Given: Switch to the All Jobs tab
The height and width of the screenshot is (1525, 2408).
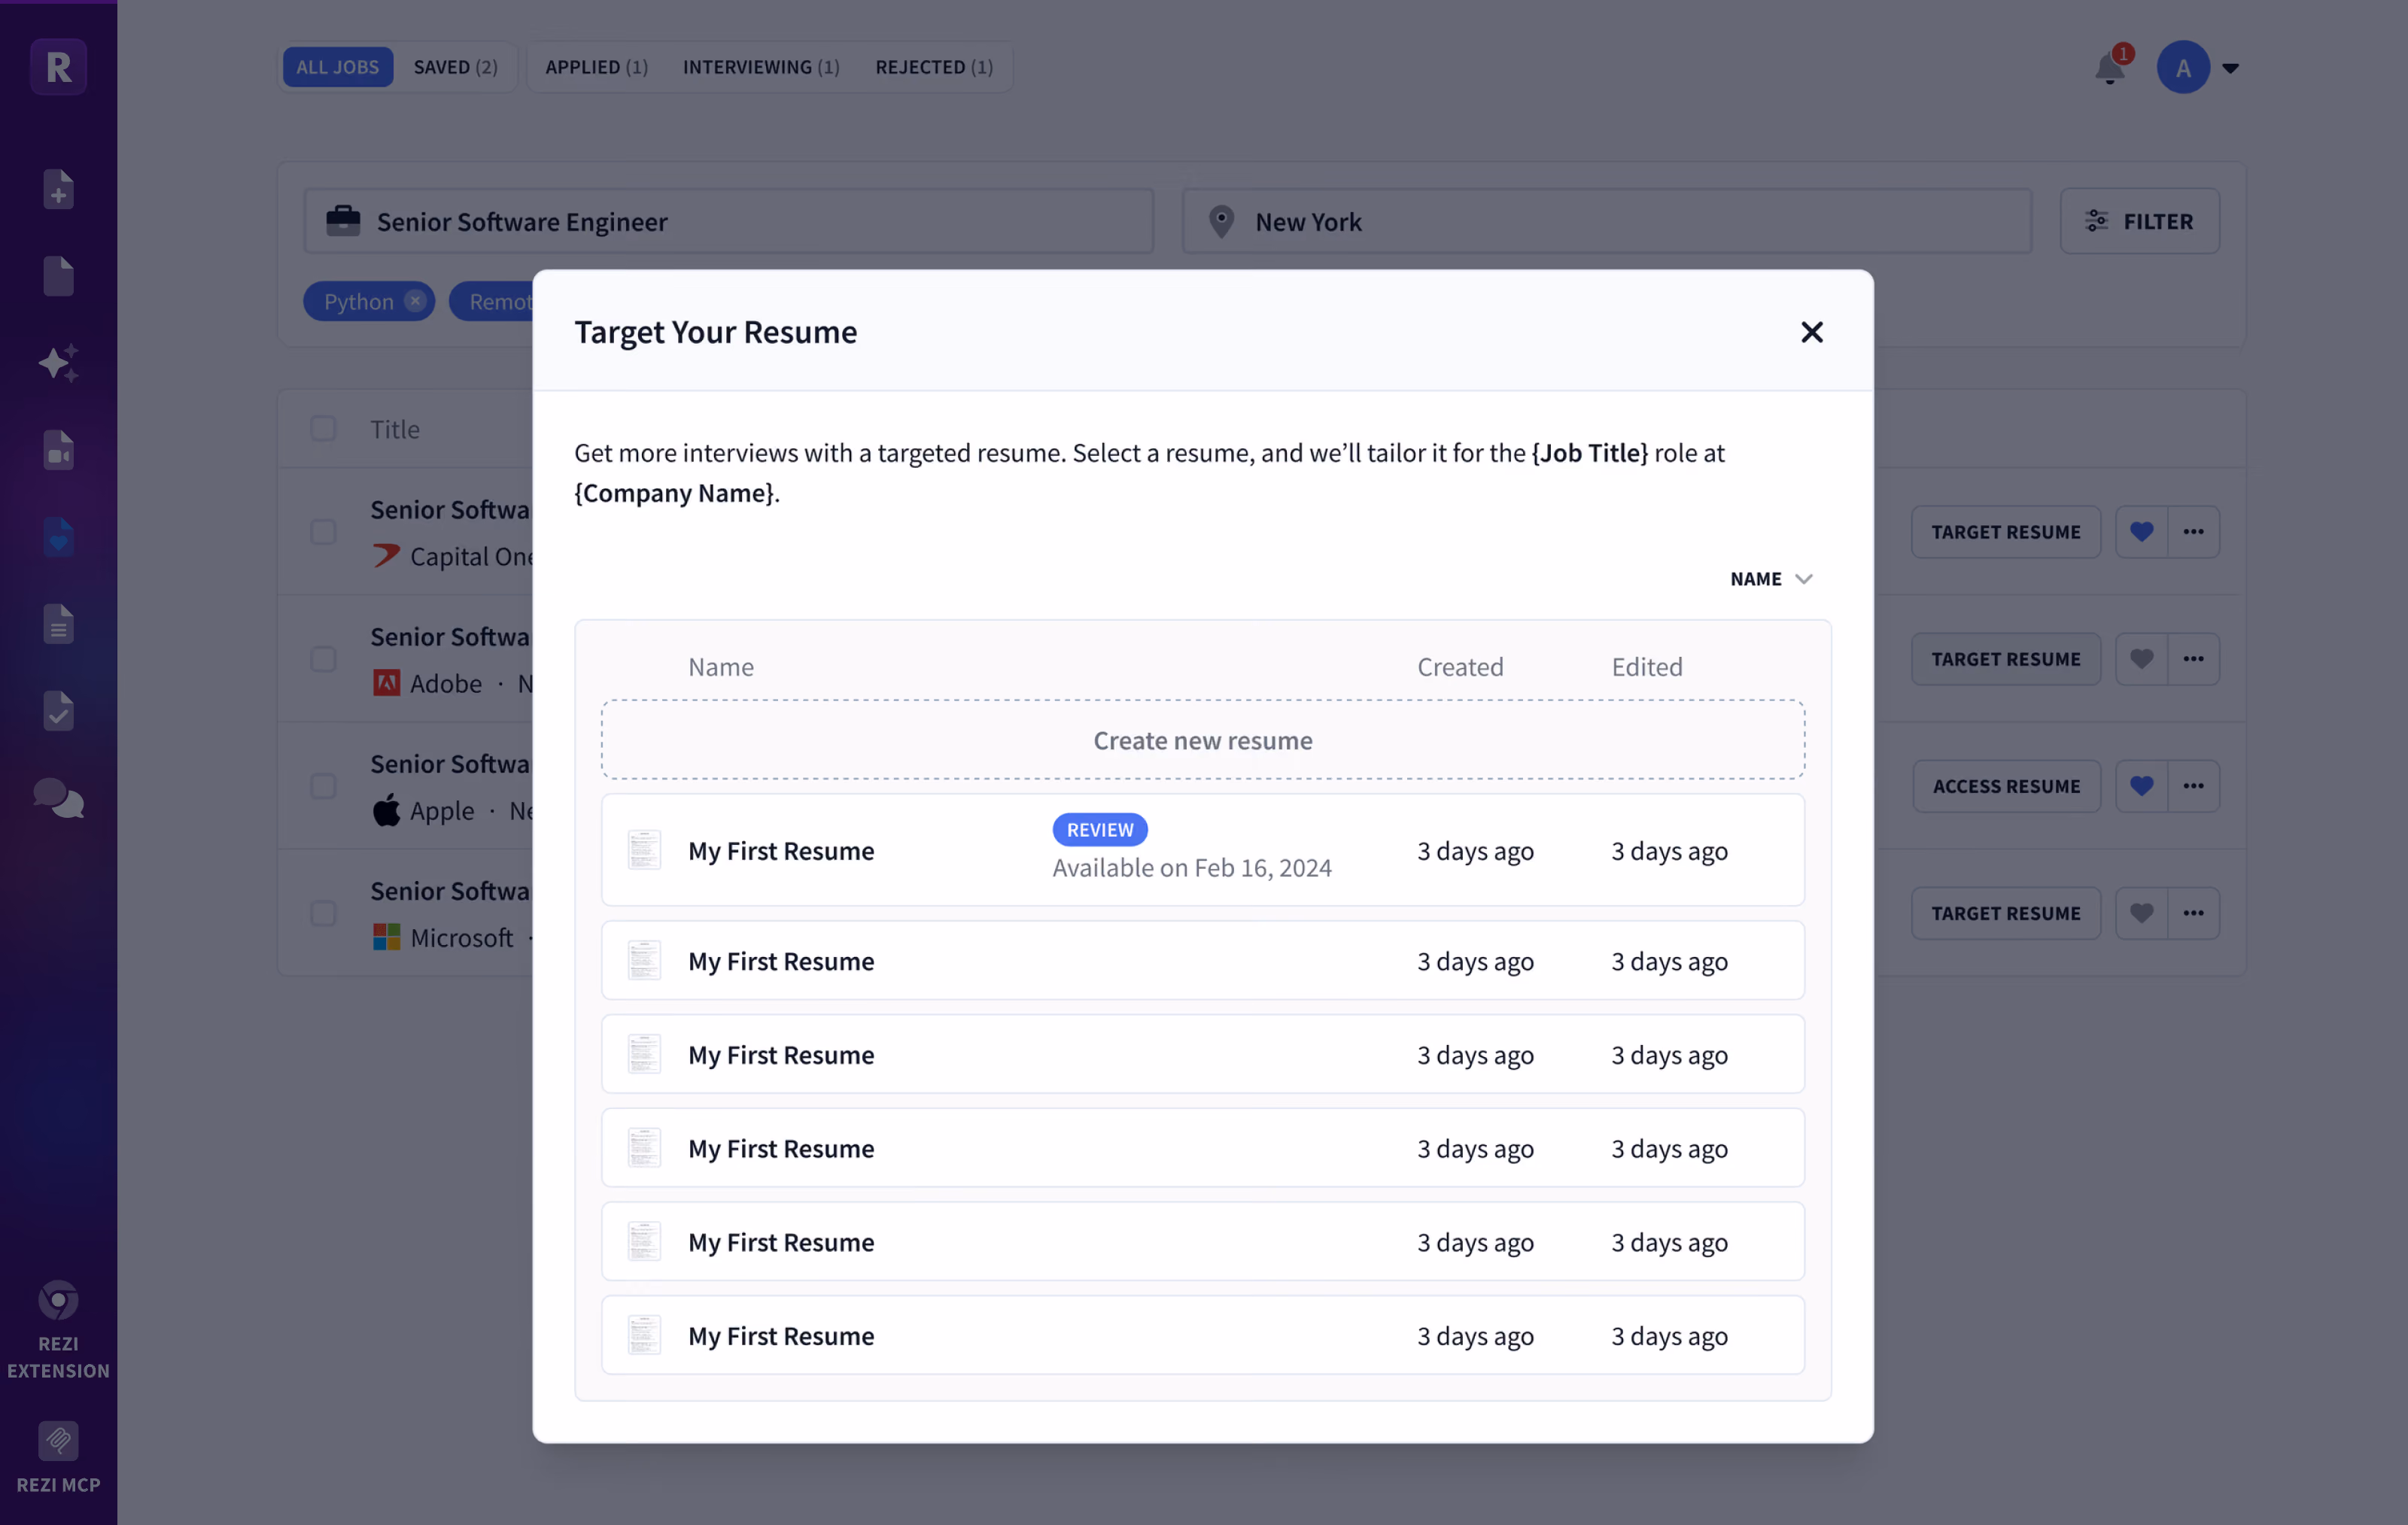Looking at the screenshot, I should (x=338, y=67).
